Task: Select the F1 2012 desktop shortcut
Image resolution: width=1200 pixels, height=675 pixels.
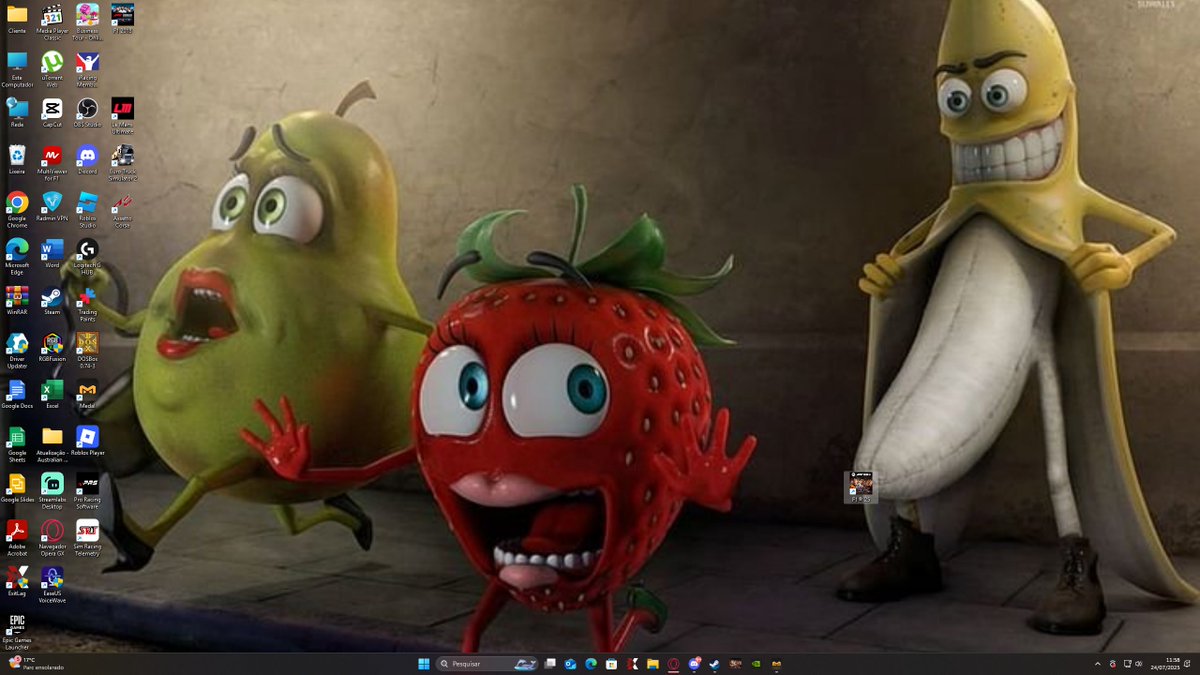Action: click(x=122, y=19)
